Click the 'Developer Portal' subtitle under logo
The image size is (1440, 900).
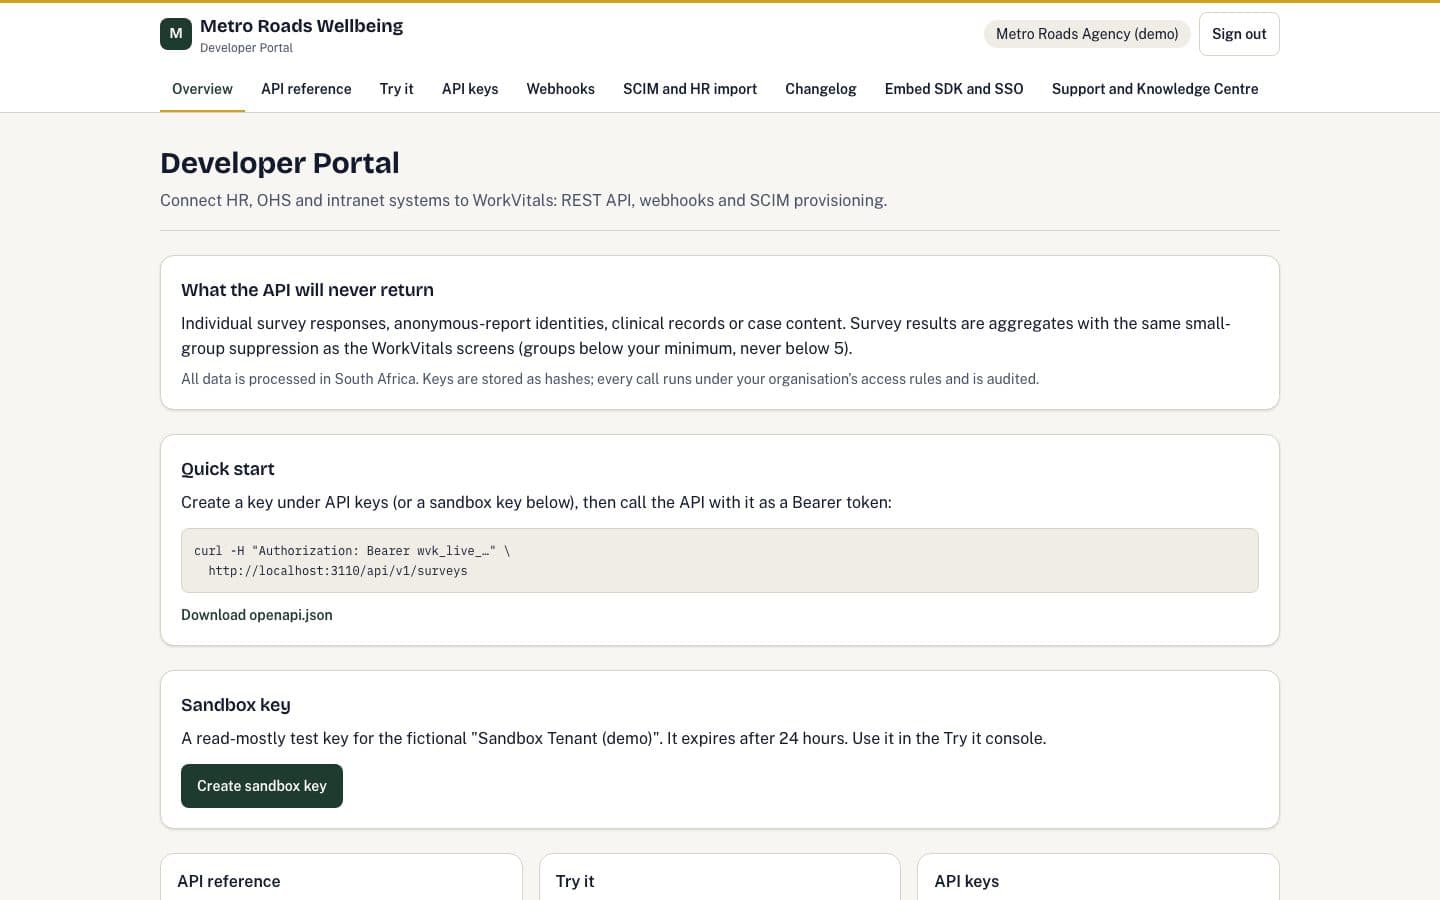pyautogui.click(x=246, y=48)
